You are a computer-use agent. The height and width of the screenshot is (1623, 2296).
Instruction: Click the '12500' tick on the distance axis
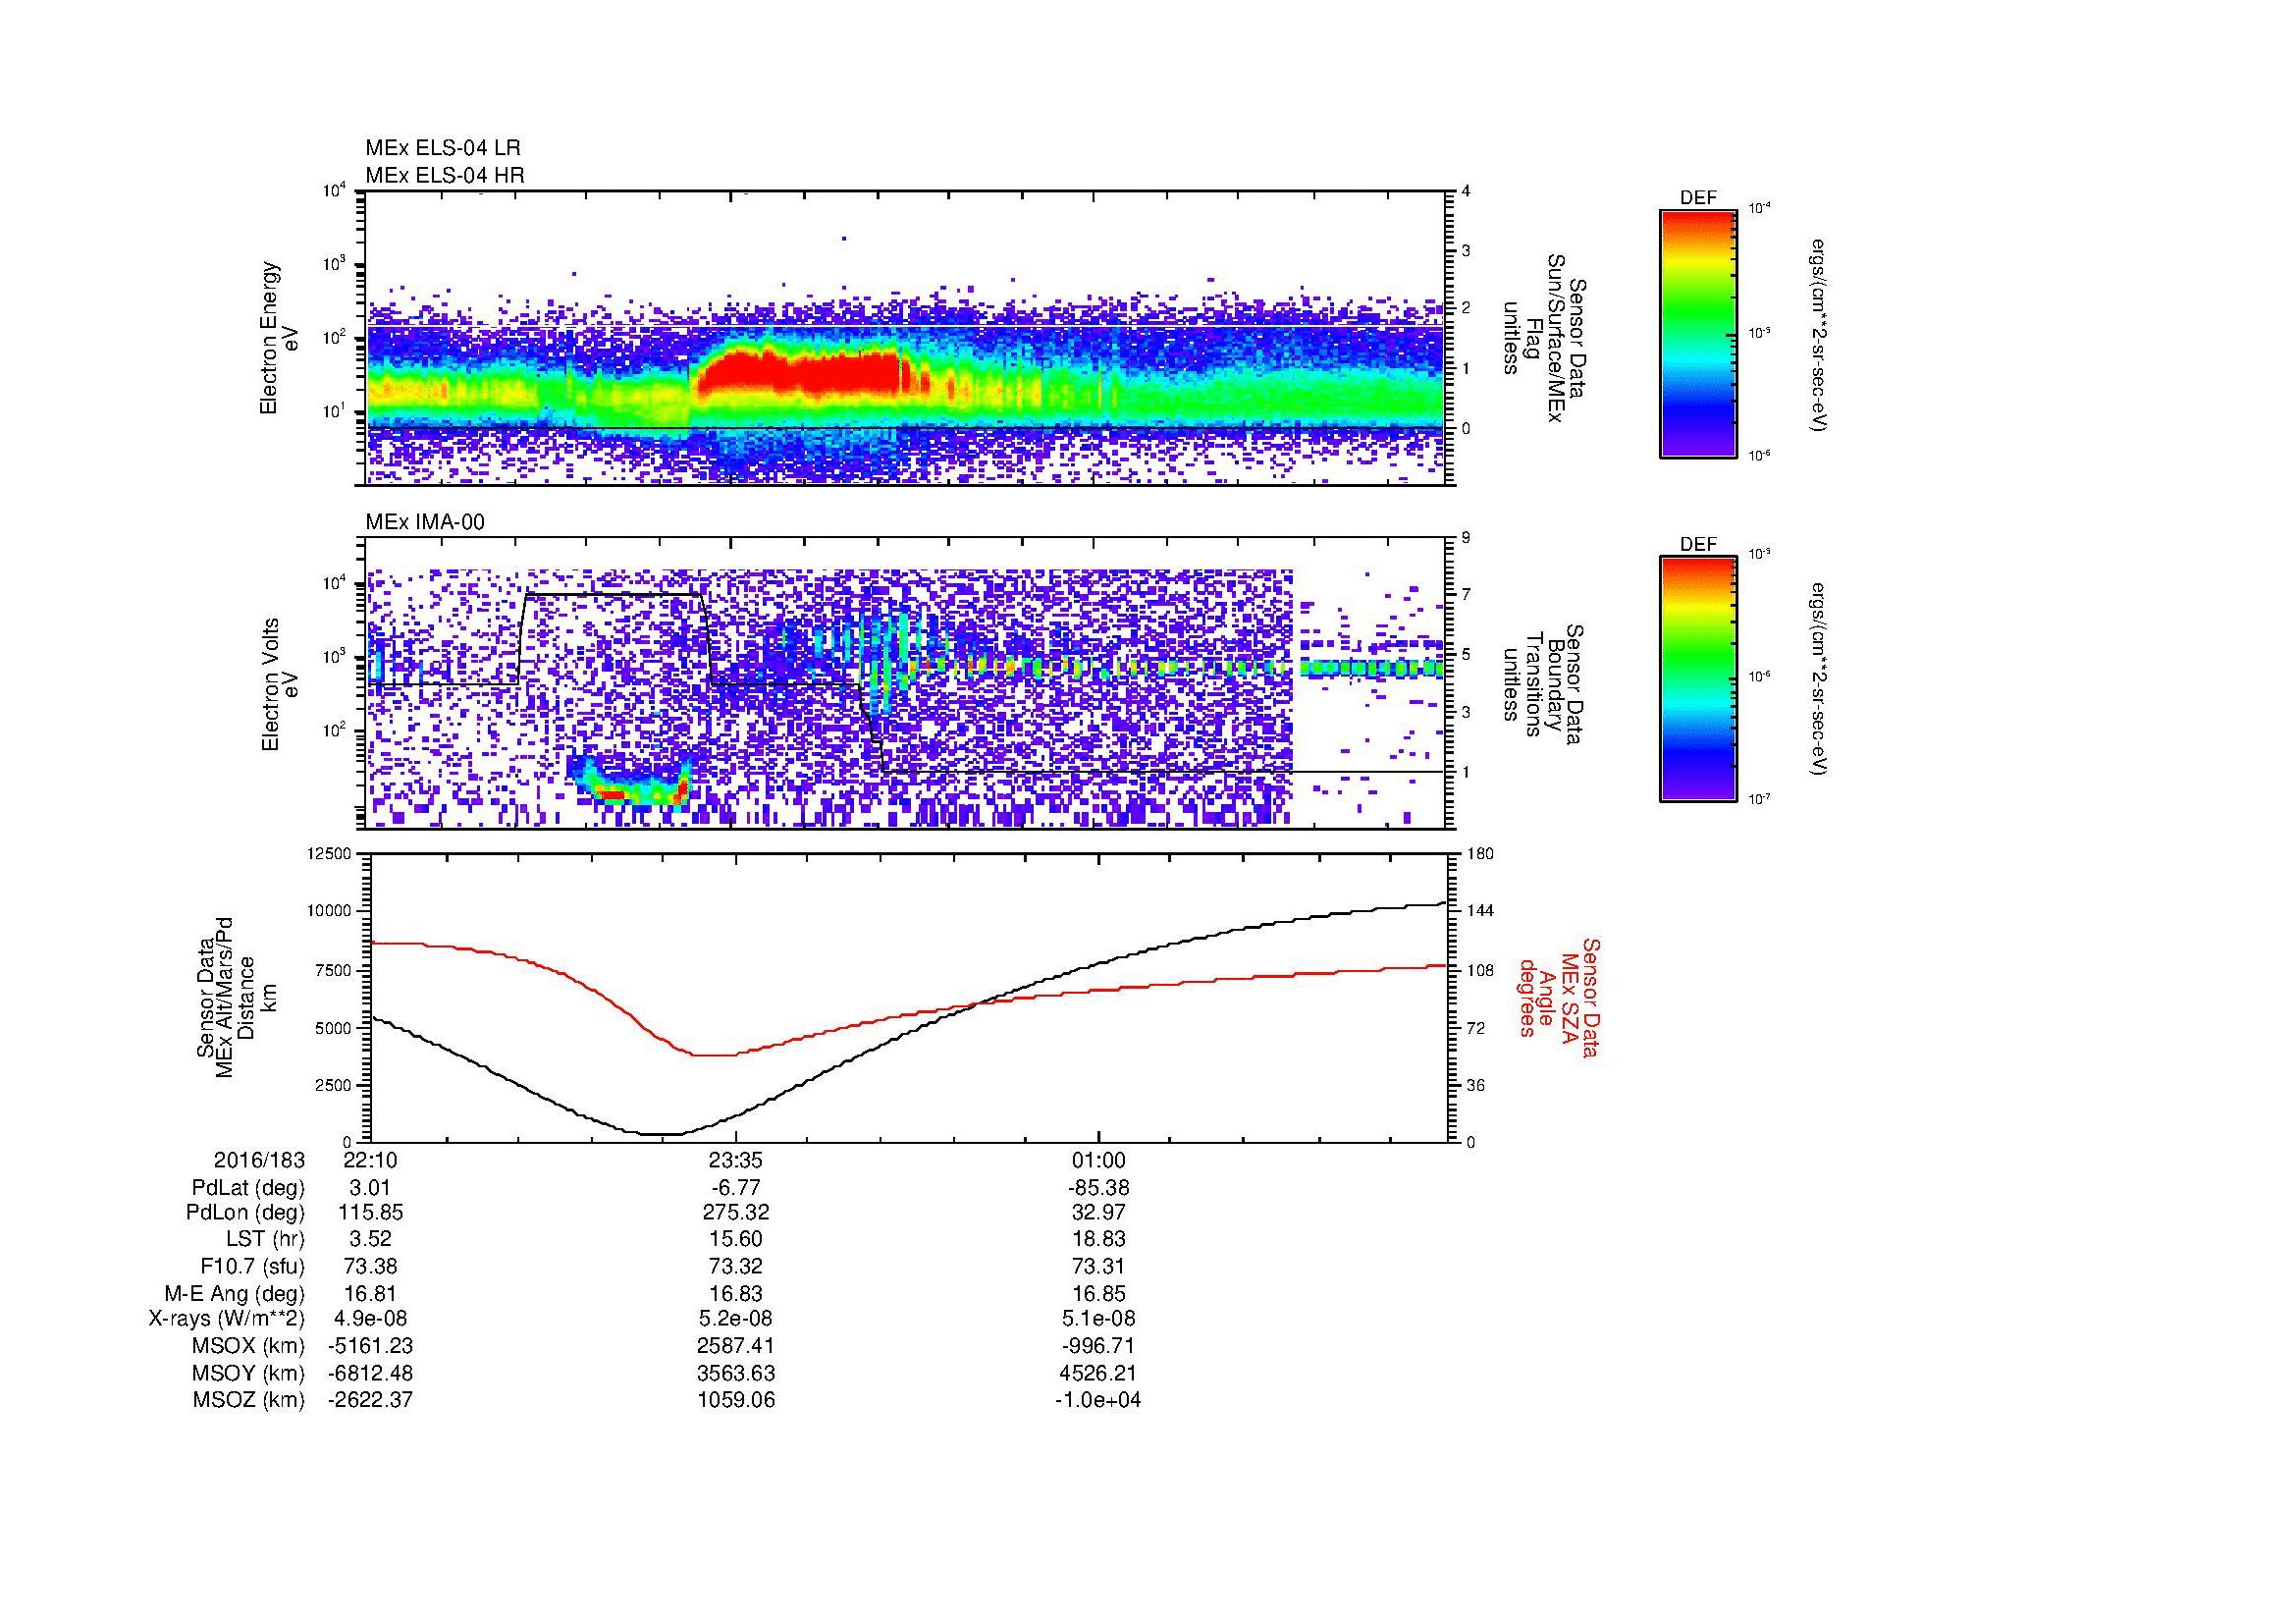click(330, 853)
